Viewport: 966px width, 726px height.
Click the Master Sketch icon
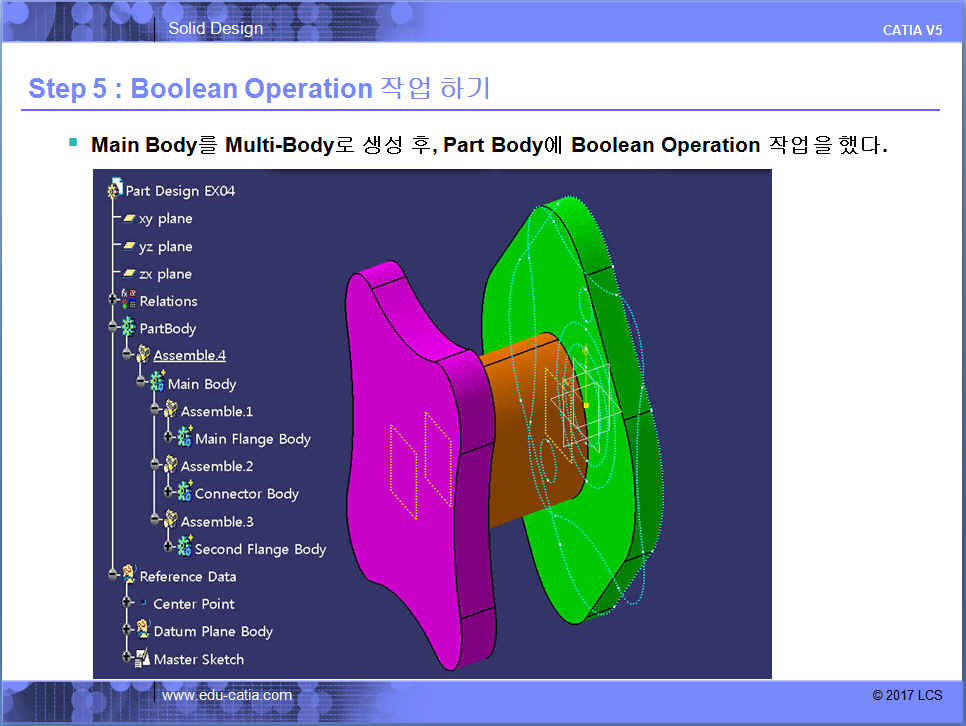(x=143, y=659)
